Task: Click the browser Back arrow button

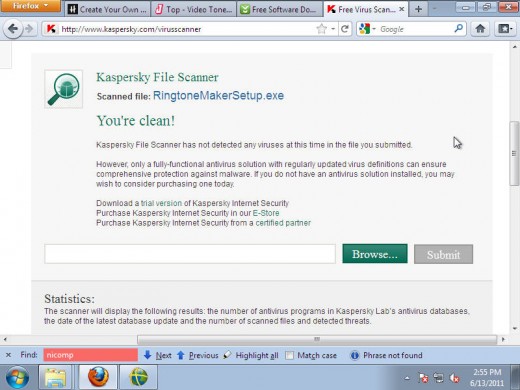Action: coord(13,29)
